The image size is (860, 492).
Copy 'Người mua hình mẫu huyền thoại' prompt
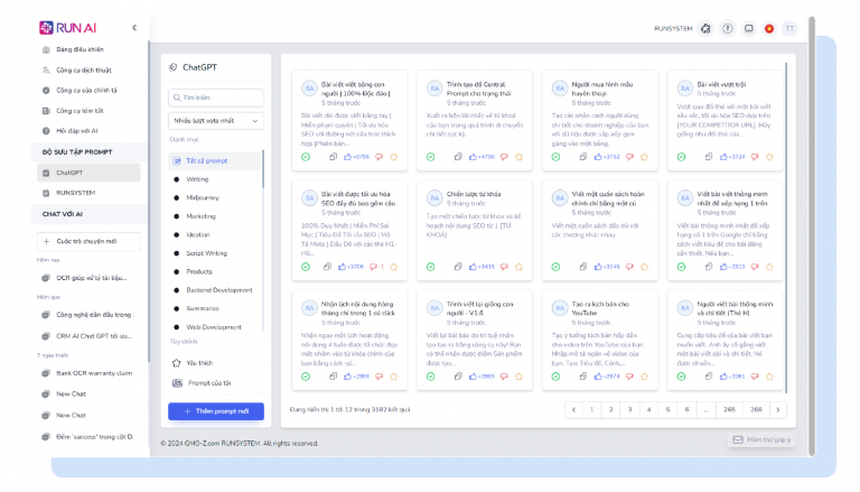pyautogui.click(x=583, y=157)
